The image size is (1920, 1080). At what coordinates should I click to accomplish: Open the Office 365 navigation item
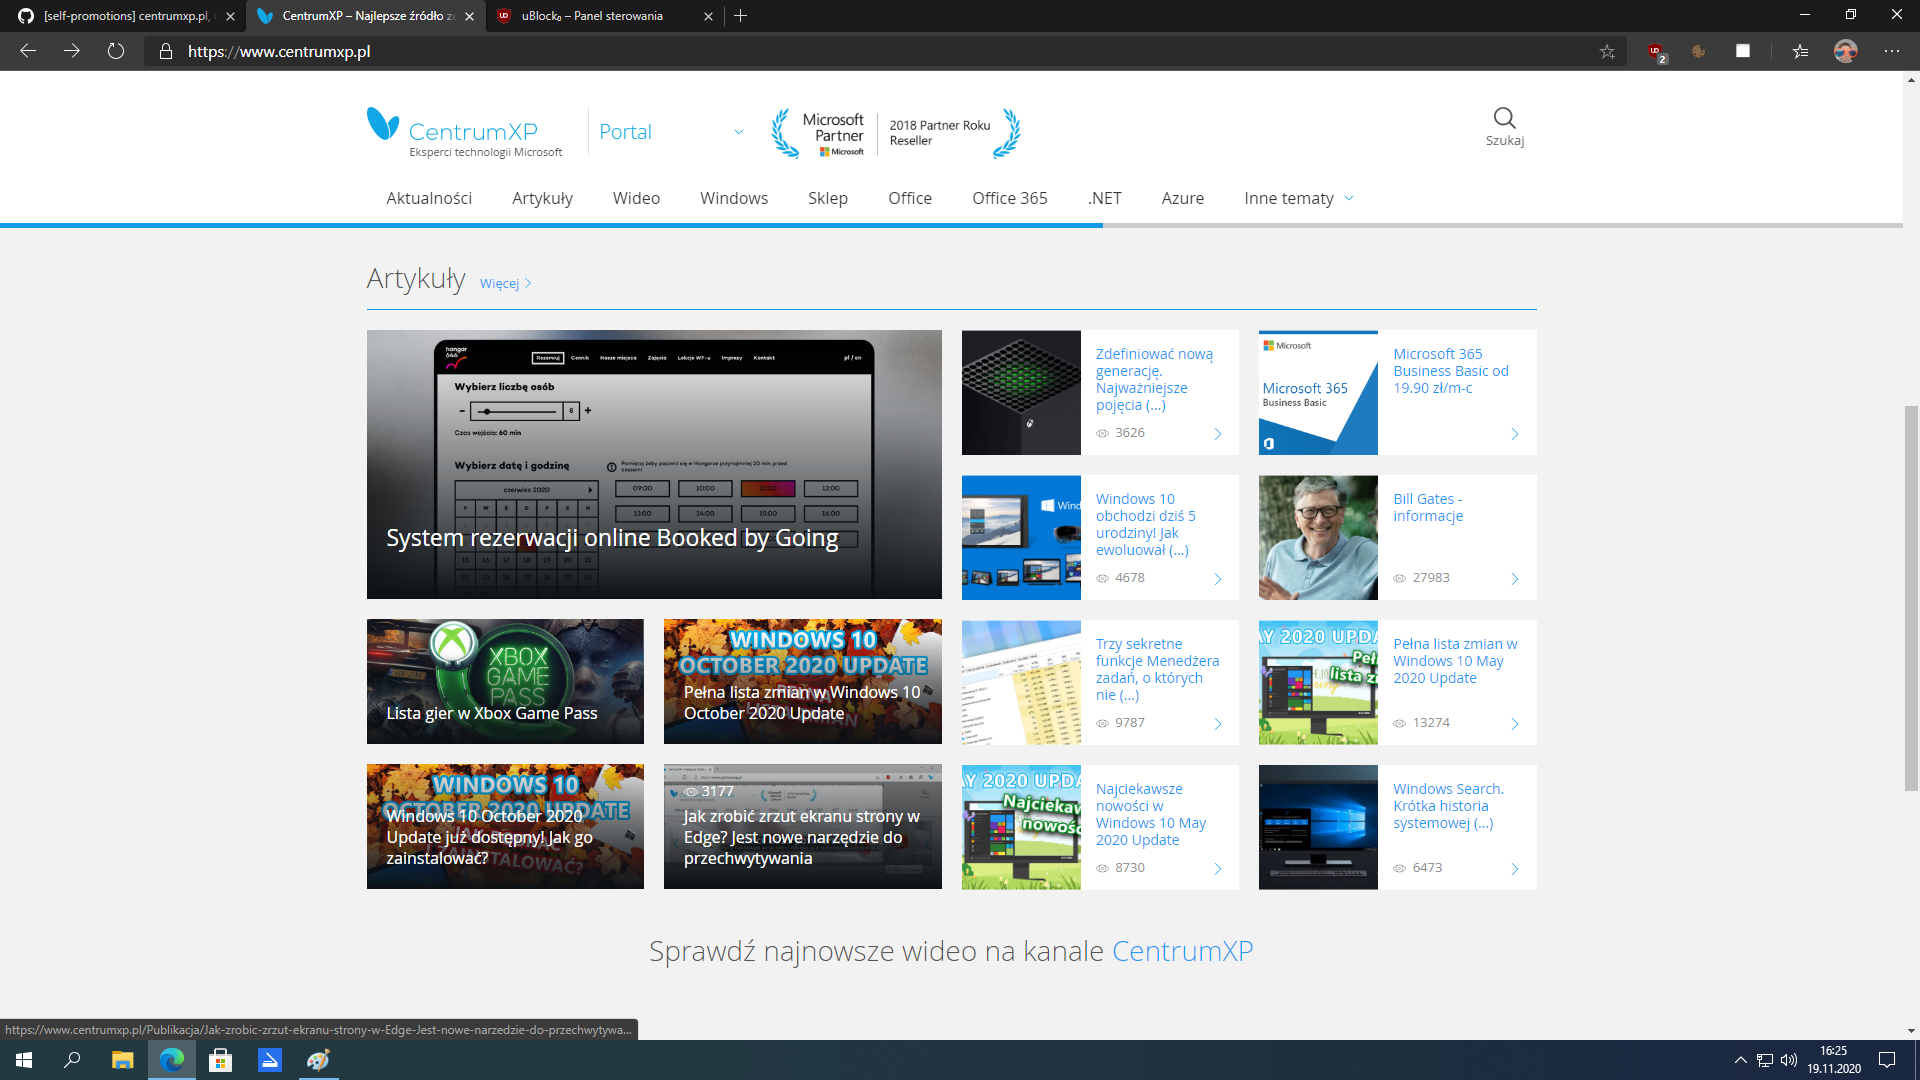[x=1010, y=198]
